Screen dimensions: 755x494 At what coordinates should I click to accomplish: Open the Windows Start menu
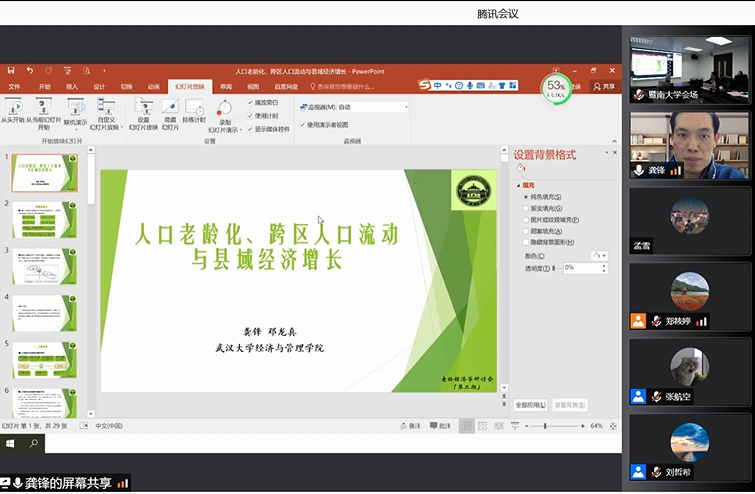click(x=11, y=442)
